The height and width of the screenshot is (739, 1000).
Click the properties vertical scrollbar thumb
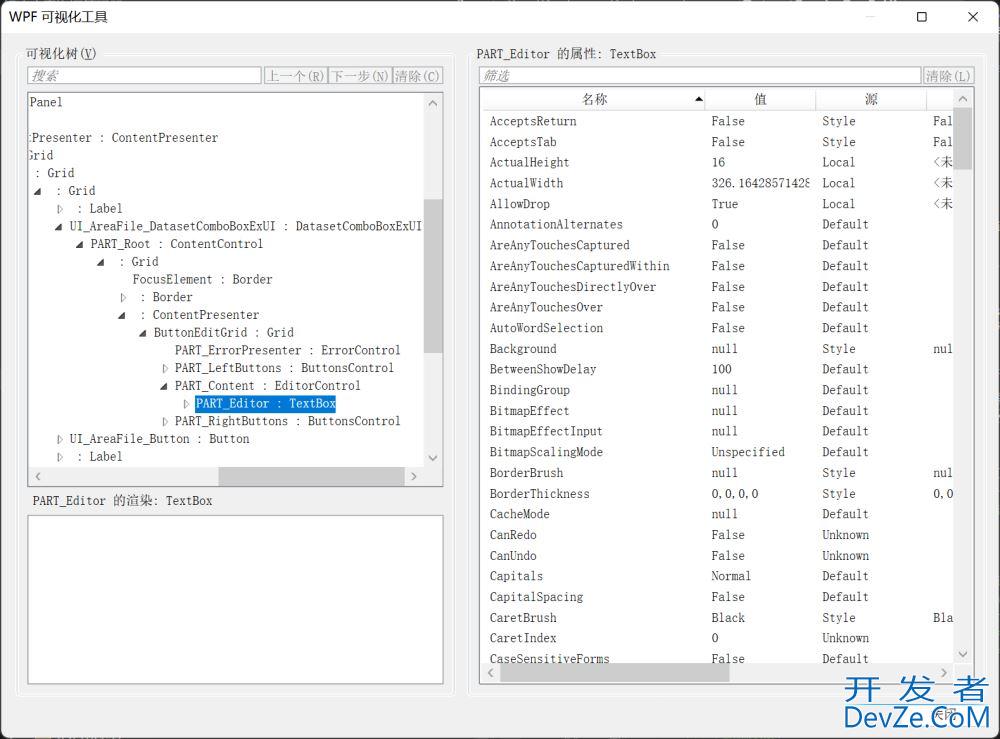tap(963, 138)
